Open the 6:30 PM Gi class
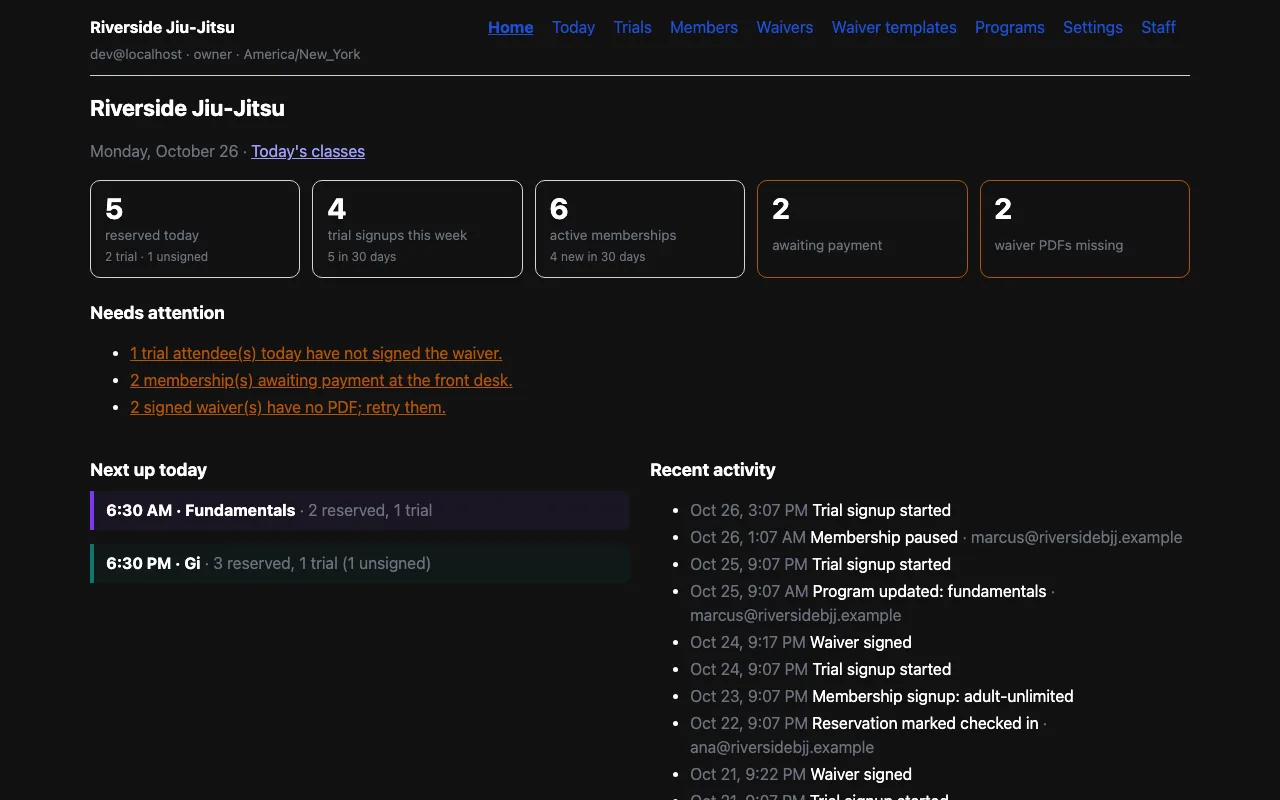The height and width of the screenshot is (800, 1280). click(360, 563)
